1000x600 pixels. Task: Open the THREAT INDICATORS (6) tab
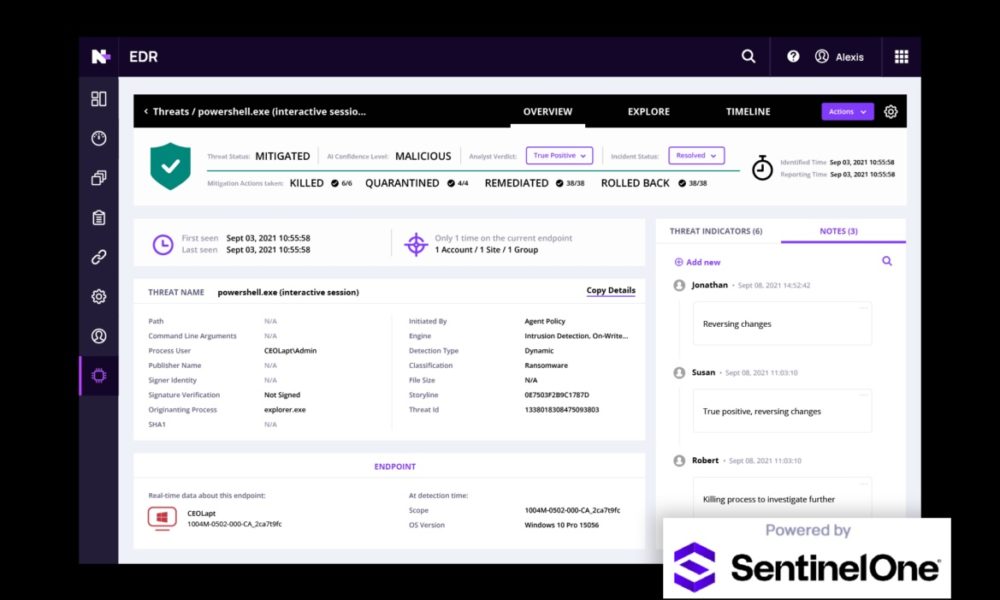[716, 231]
